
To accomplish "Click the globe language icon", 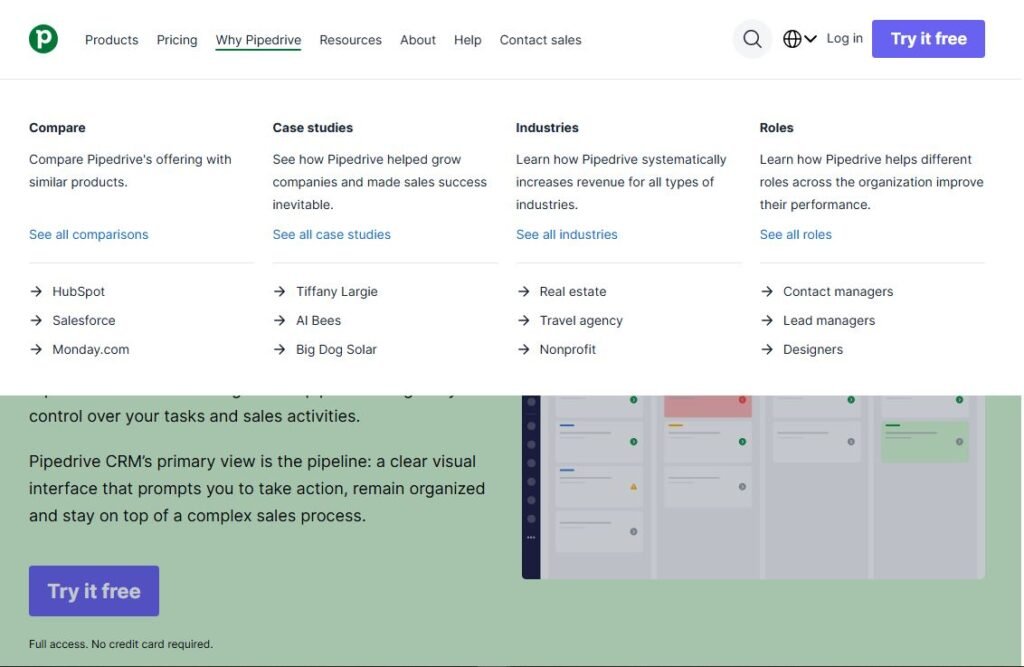I will pyautogui.click(x=791, y=38).
